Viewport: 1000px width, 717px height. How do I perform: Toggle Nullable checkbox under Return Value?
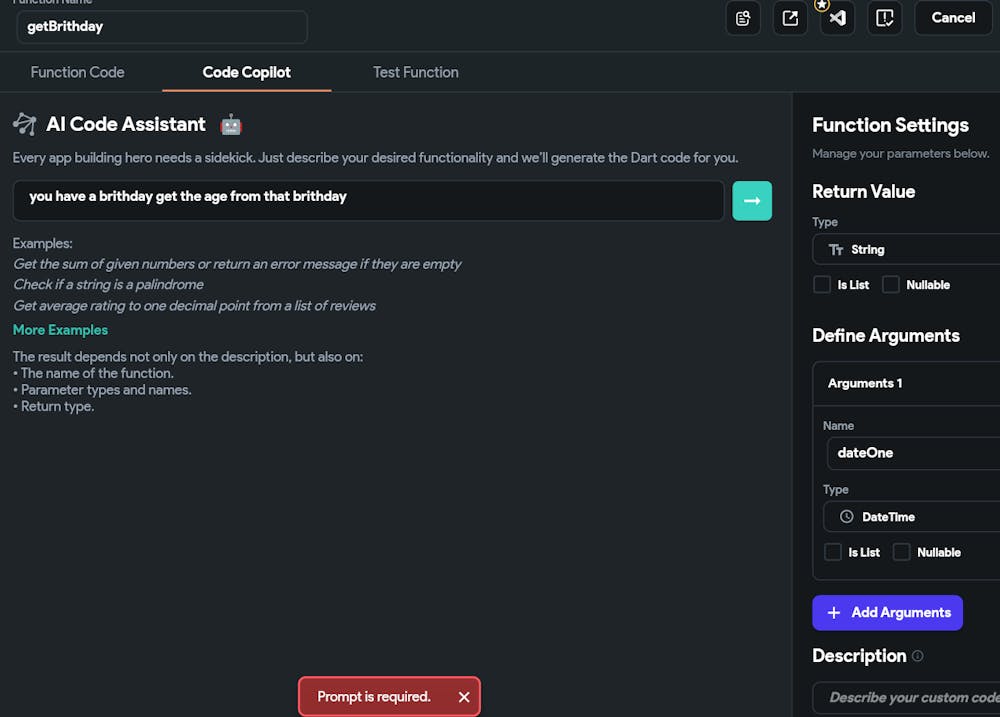tap(890, 285)
